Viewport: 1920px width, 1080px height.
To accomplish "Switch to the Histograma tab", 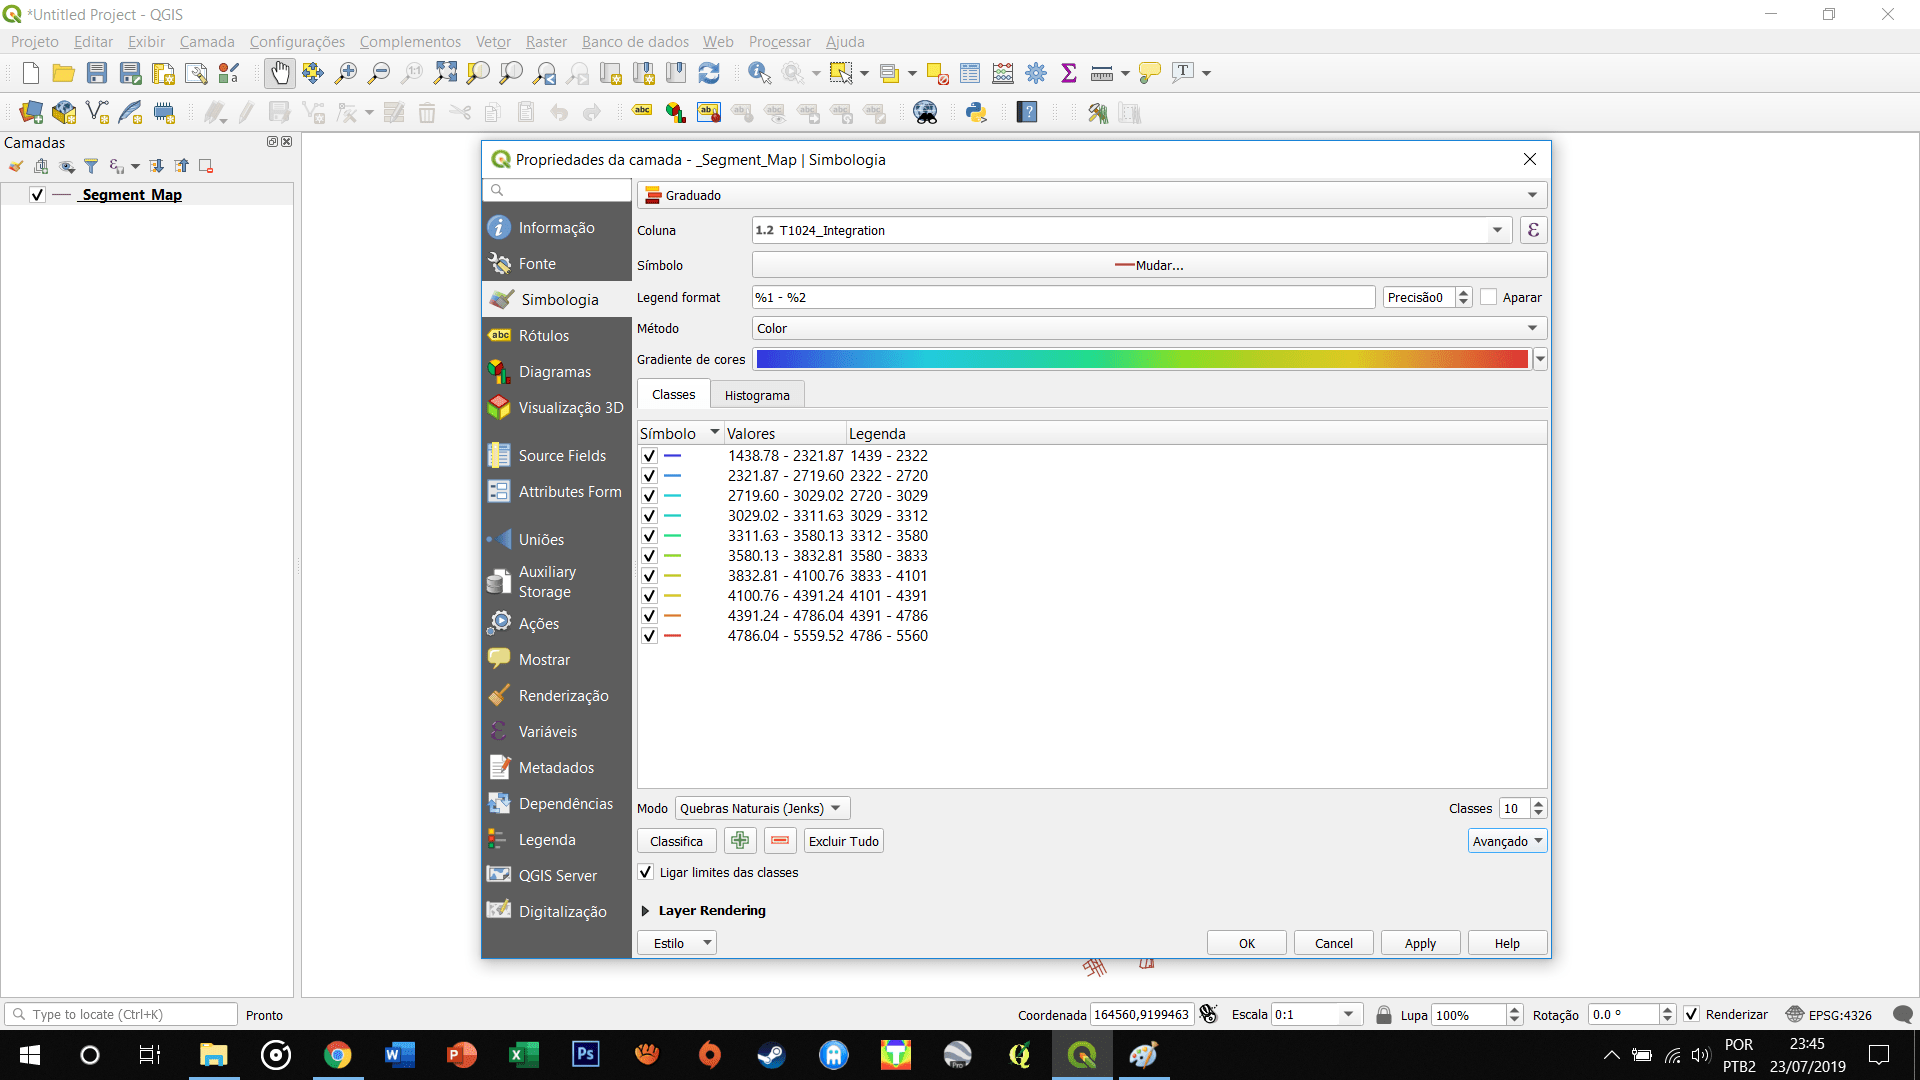I will pos(757,394).
